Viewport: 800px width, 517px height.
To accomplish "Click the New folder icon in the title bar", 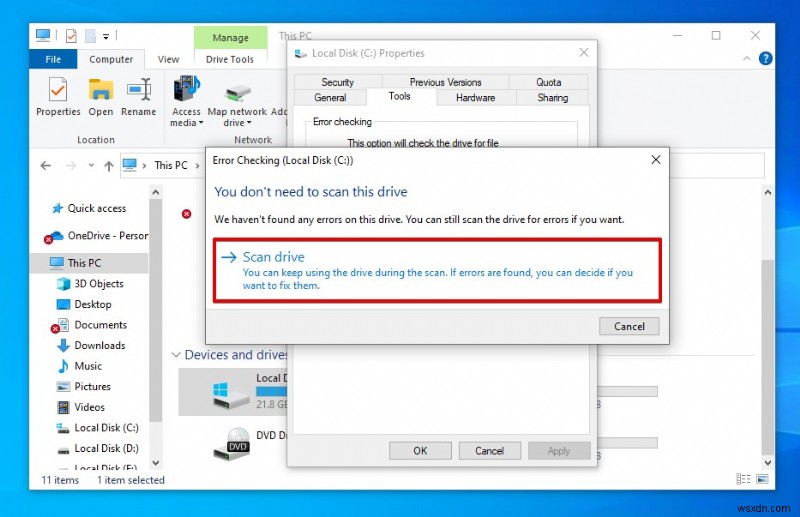I will (90, 36).
